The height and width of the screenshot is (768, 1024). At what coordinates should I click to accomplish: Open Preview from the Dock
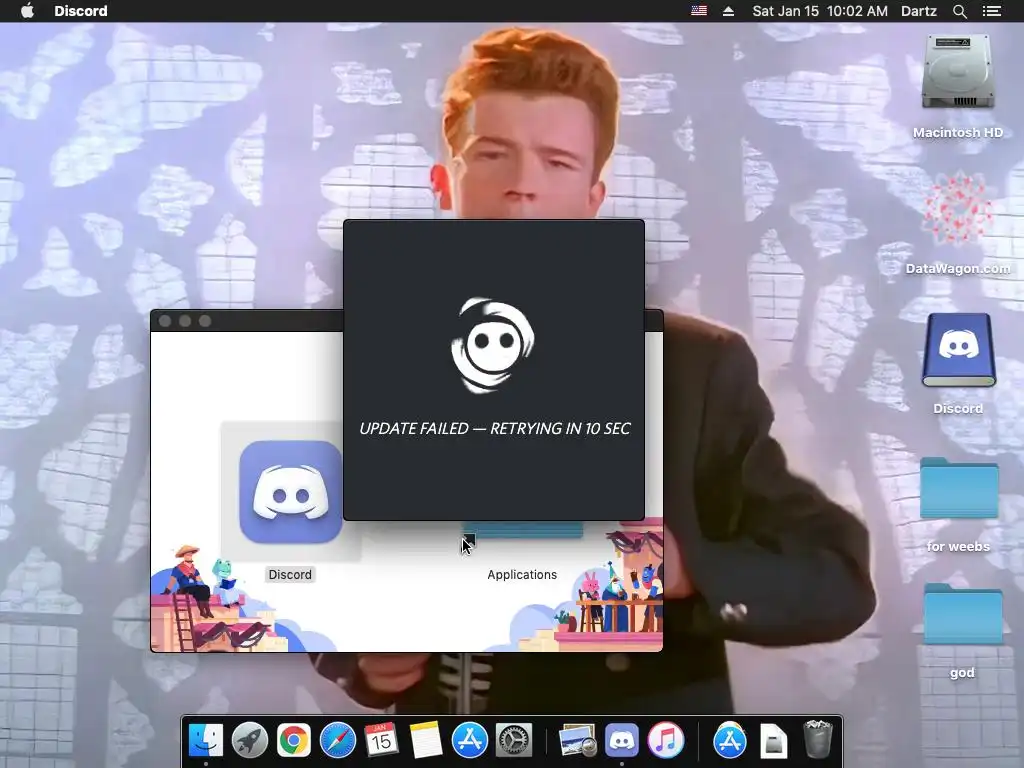[577, 741]
